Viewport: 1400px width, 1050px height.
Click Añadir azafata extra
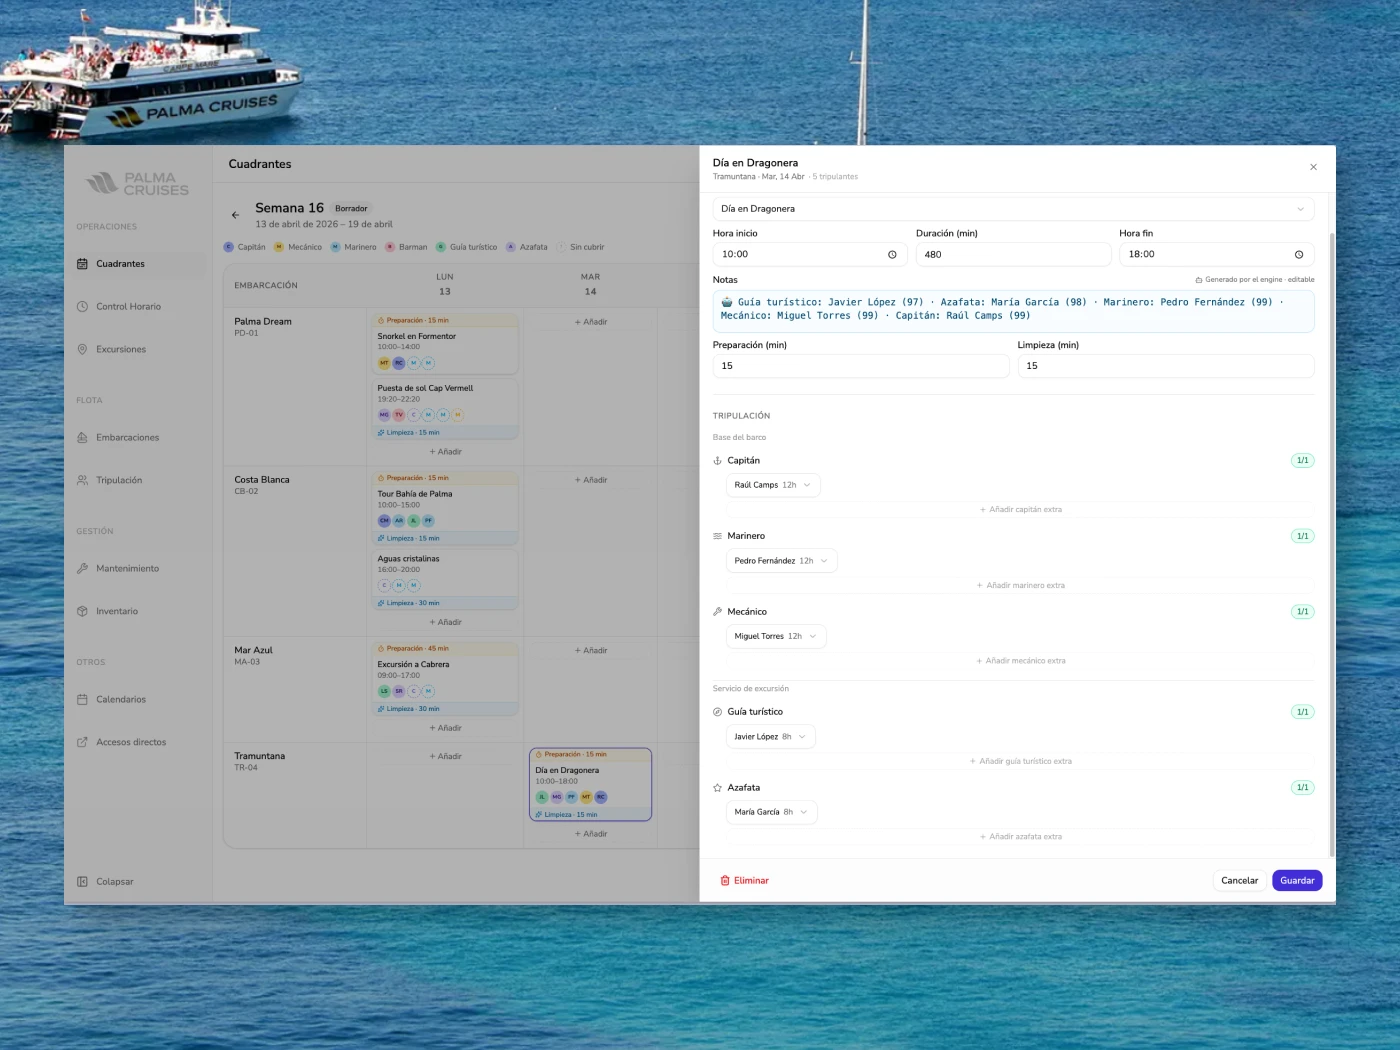point(1020,837)
